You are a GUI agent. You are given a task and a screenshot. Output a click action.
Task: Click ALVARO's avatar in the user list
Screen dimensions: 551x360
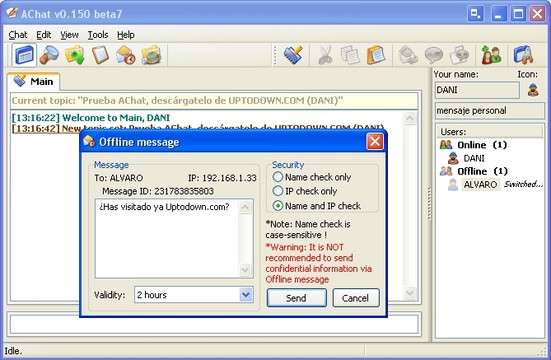tap(453, 185)
